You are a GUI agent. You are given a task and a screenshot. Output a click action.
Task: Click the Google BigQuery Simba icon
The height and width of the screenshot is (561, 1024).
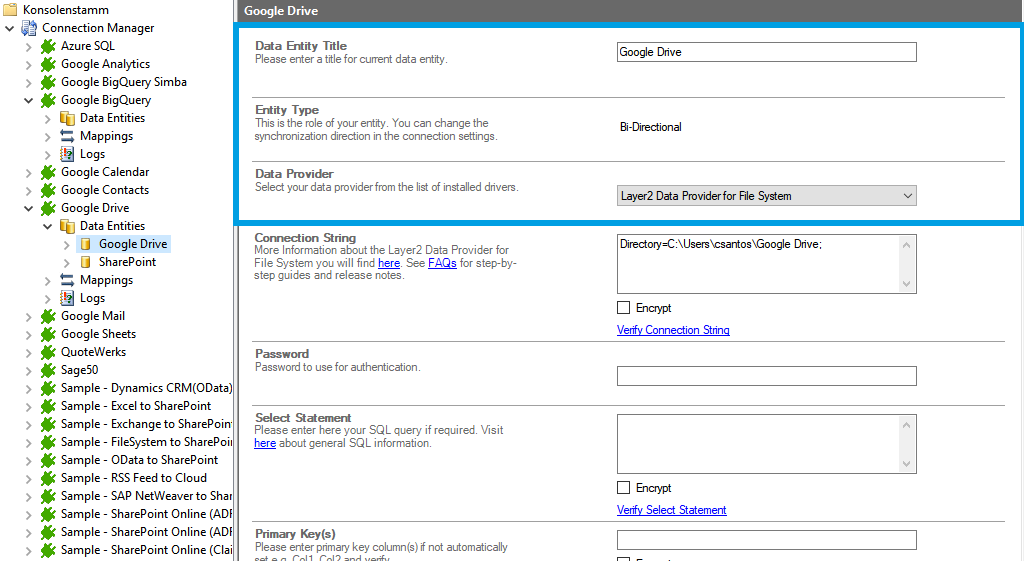click(x=48, y=82)
